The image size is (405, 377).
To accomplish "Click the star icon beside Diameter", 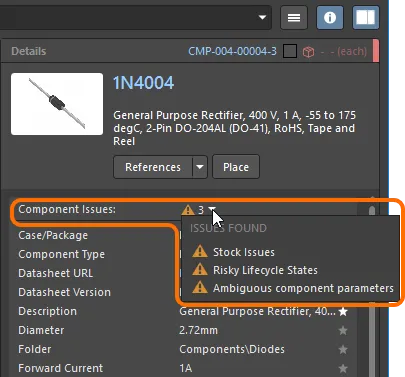I will pos(343,331).
